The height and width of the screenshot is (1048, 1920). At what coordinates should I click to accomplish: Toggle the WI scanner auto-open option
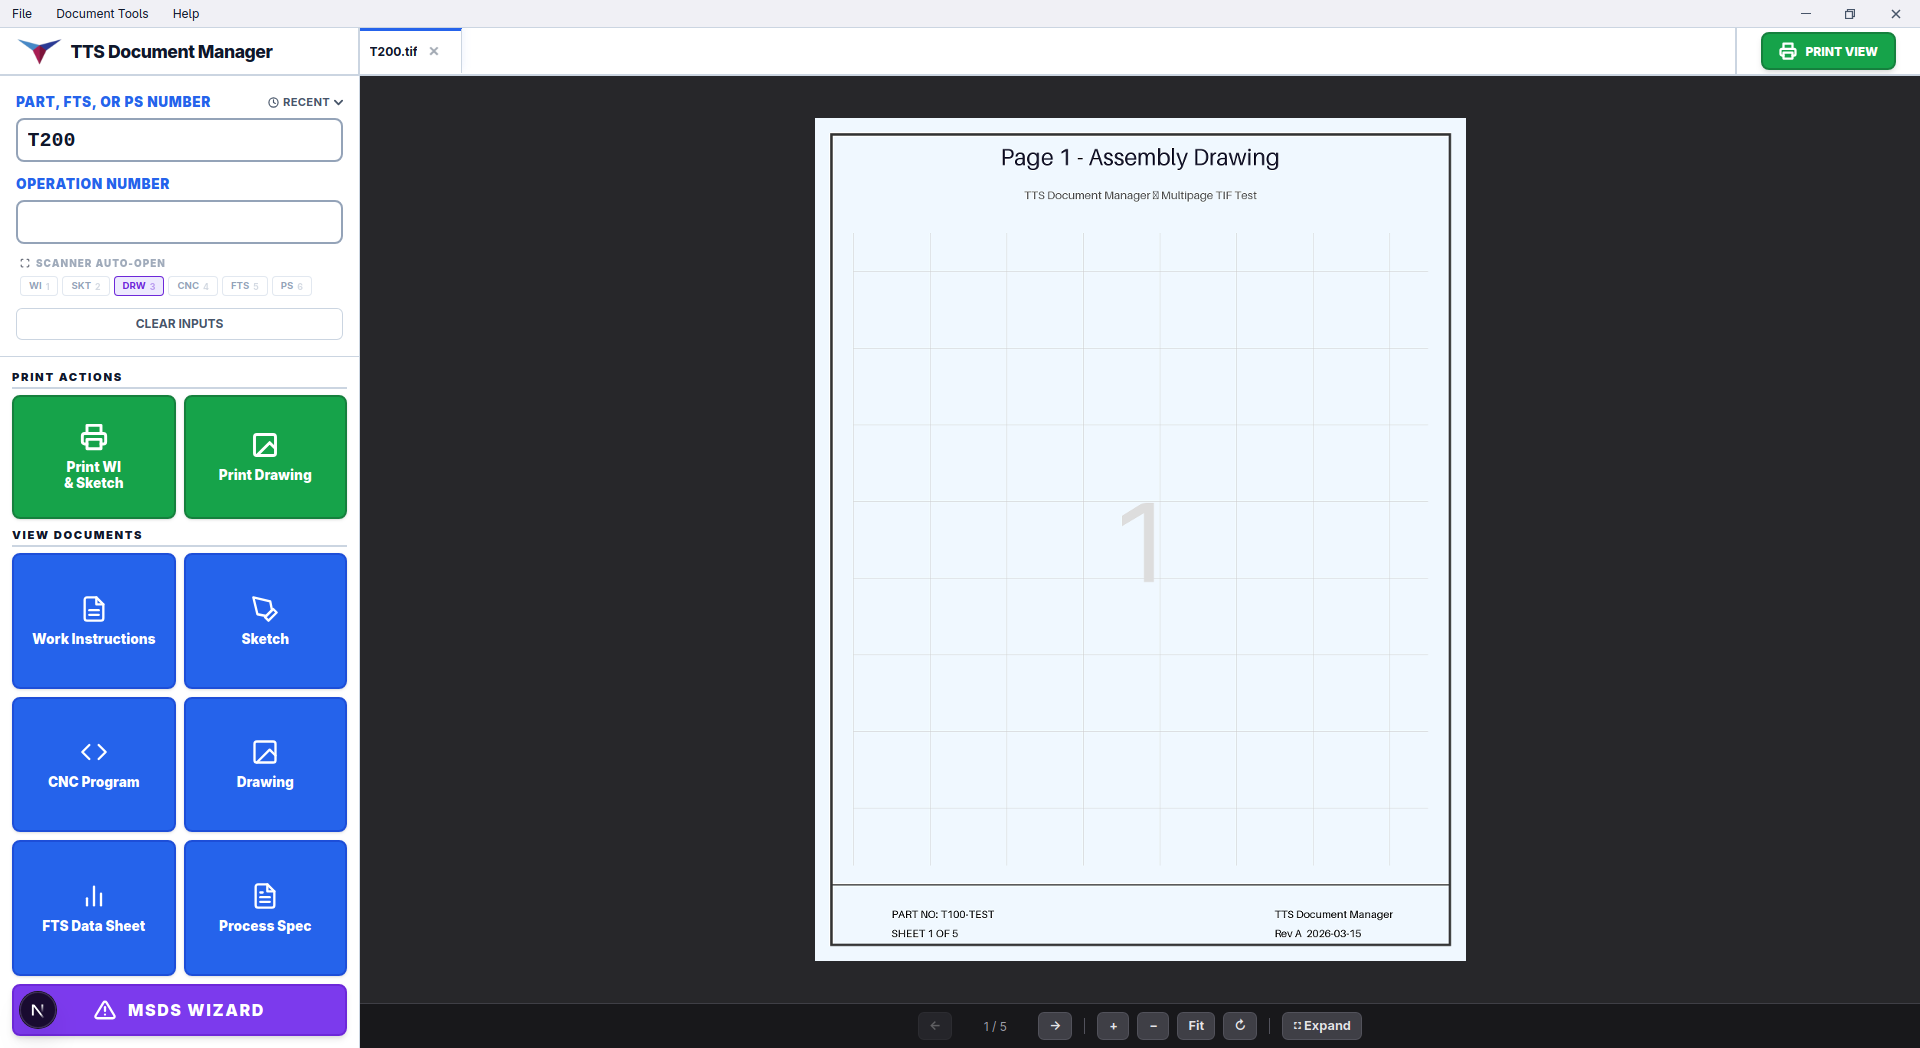pyautogui.click(x=38, y=286)
